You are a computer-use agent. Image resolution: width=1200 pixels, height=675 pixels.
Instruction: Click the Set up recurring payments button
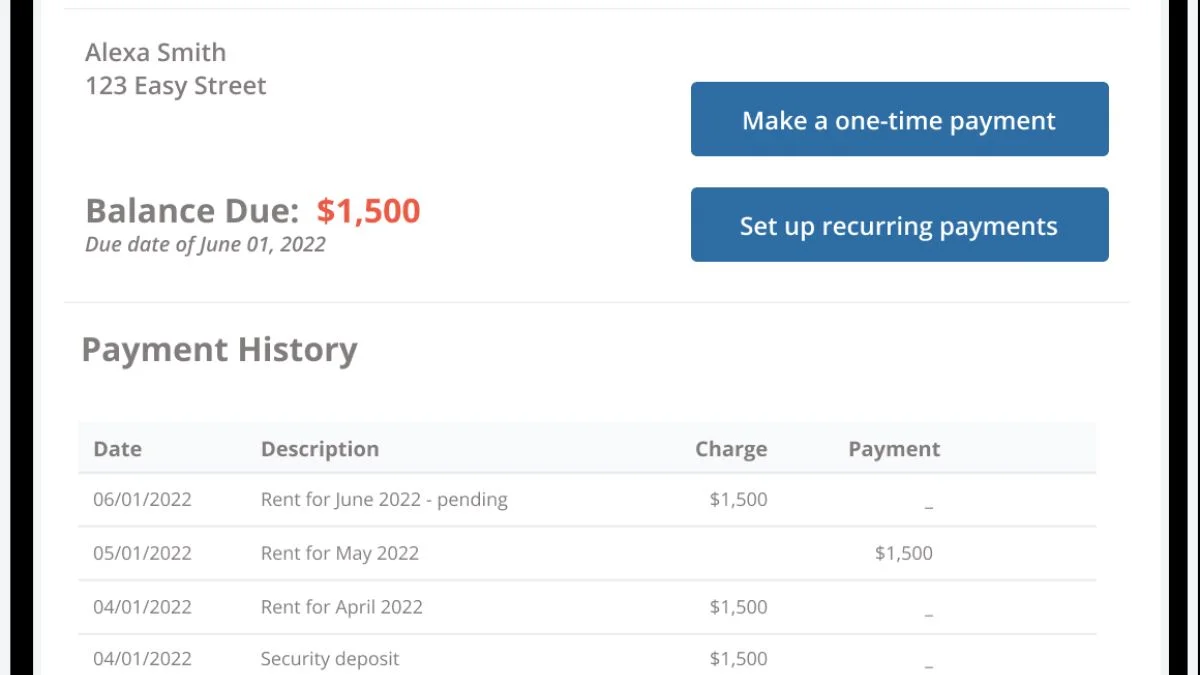point(898,224)
